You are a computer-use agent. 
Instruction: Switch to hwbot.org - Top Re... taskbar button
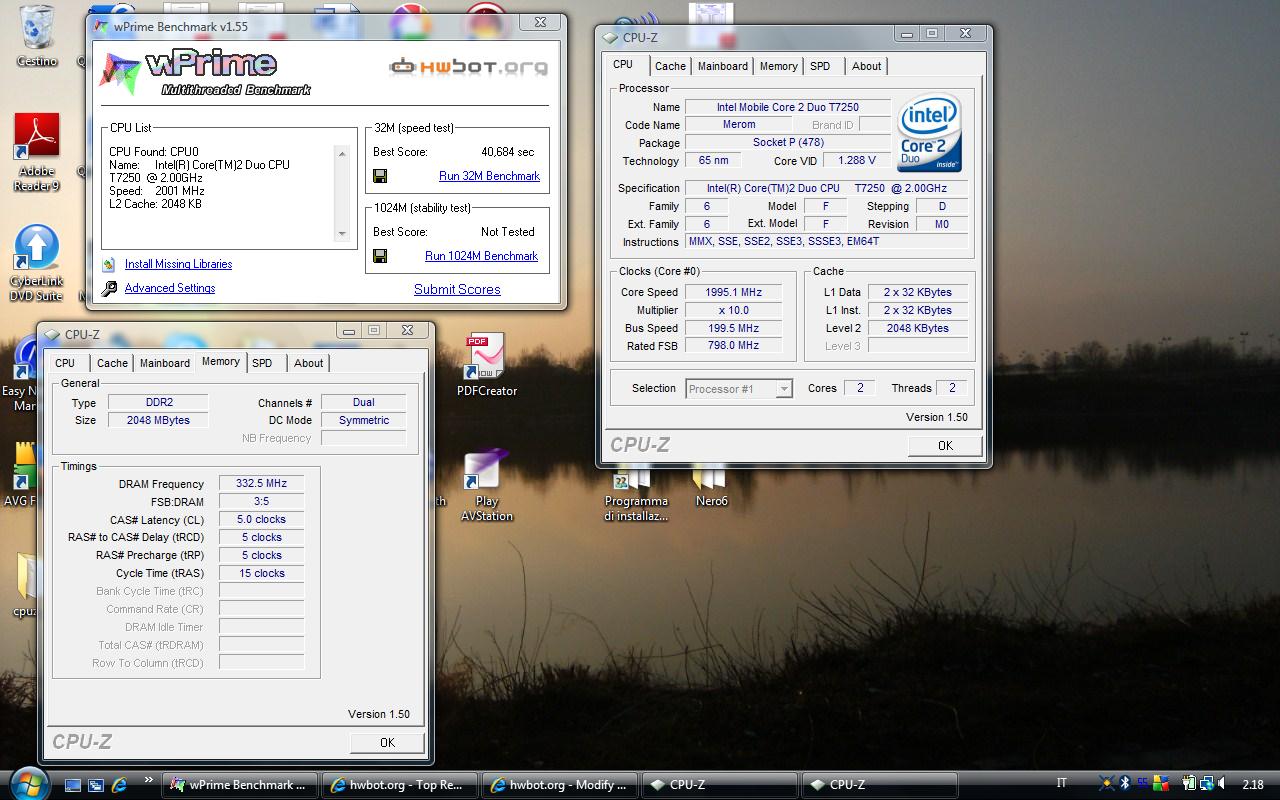400,785
